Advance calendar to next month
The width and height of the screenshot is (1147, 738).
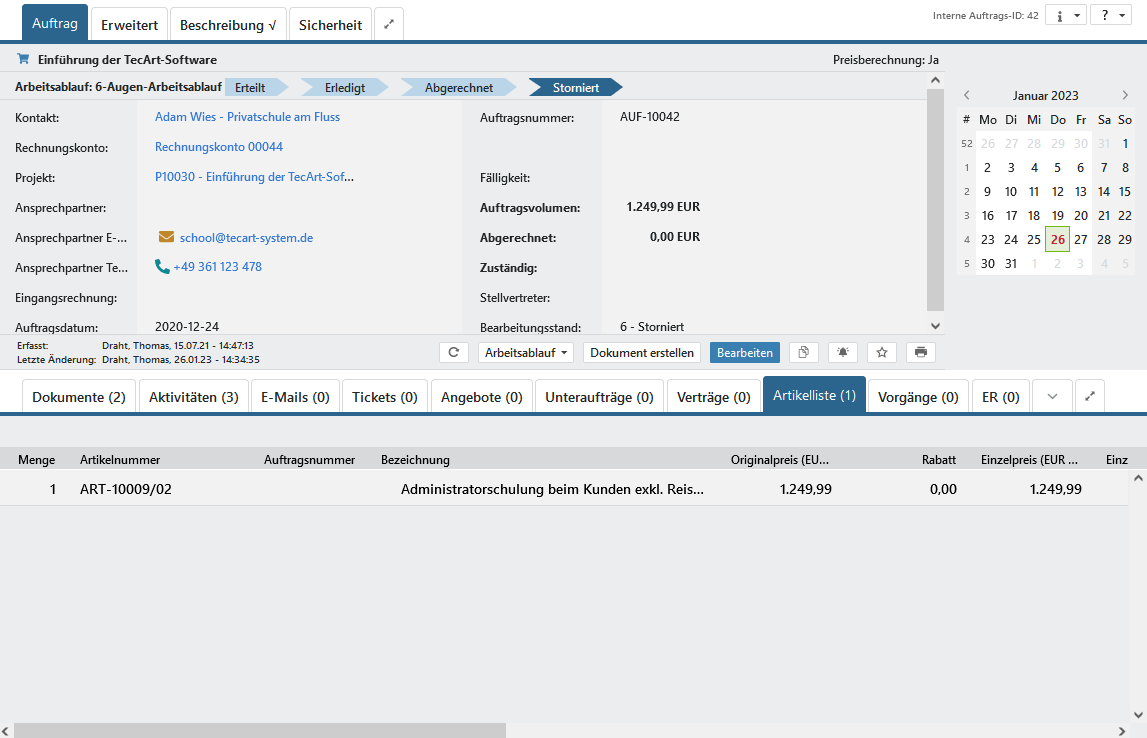pos(1125,96)
